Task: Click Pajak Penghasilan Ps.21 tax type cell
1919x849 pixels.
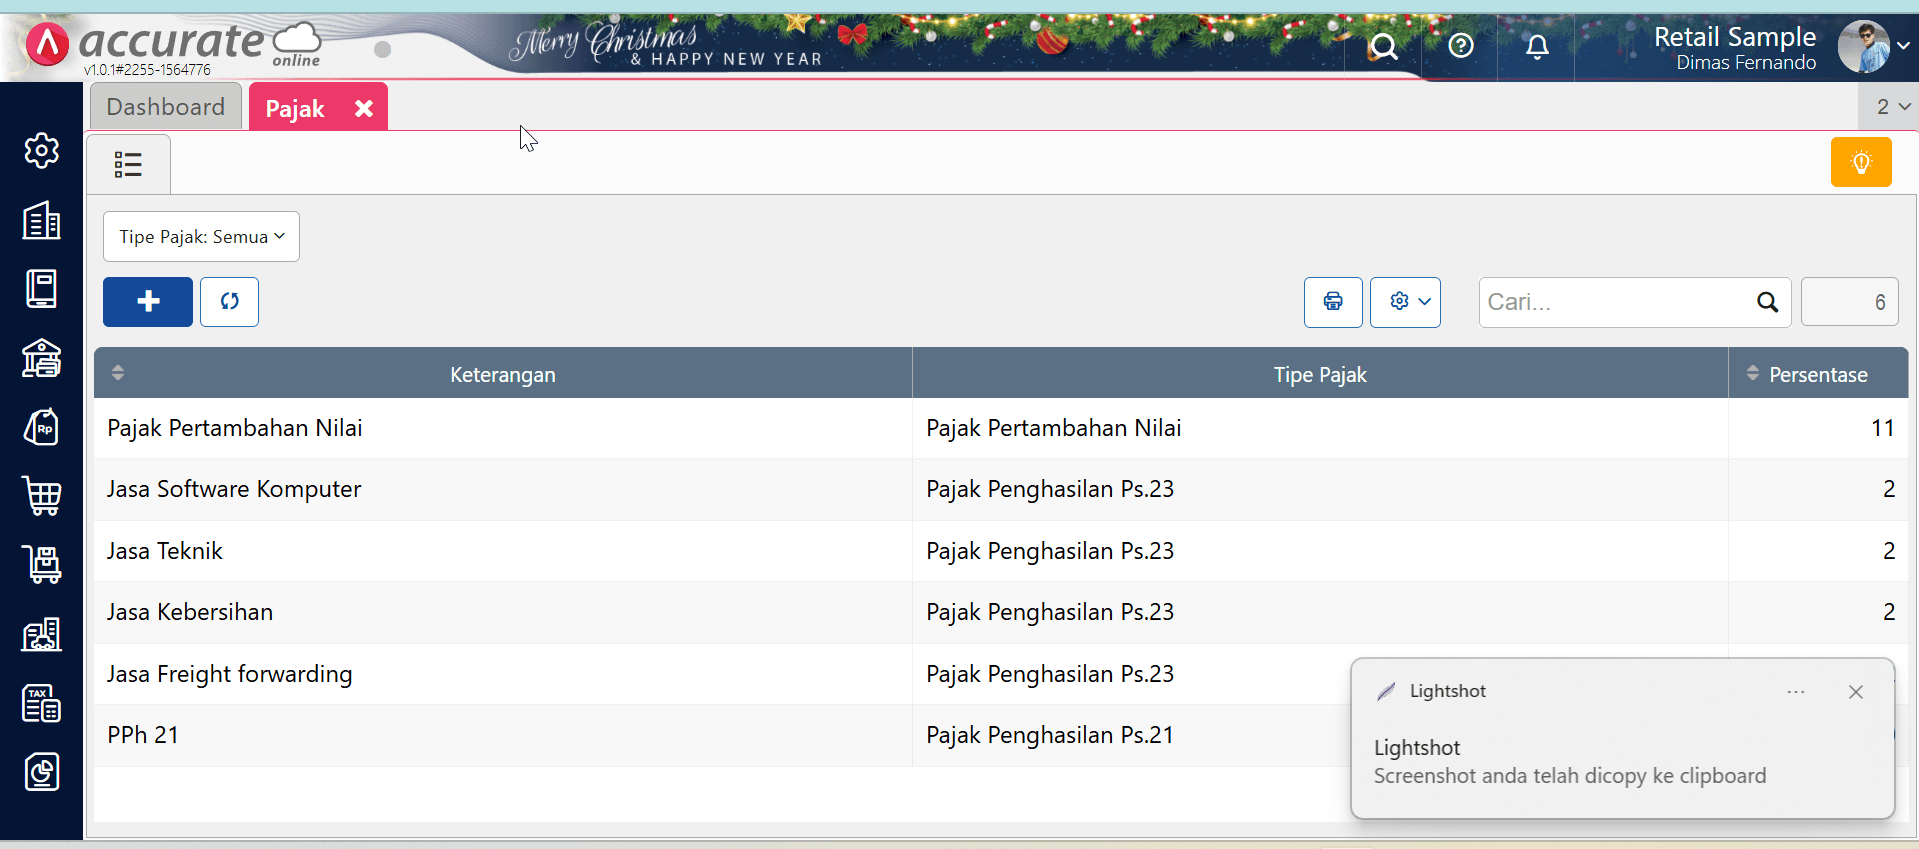Action: (1049, 735)
